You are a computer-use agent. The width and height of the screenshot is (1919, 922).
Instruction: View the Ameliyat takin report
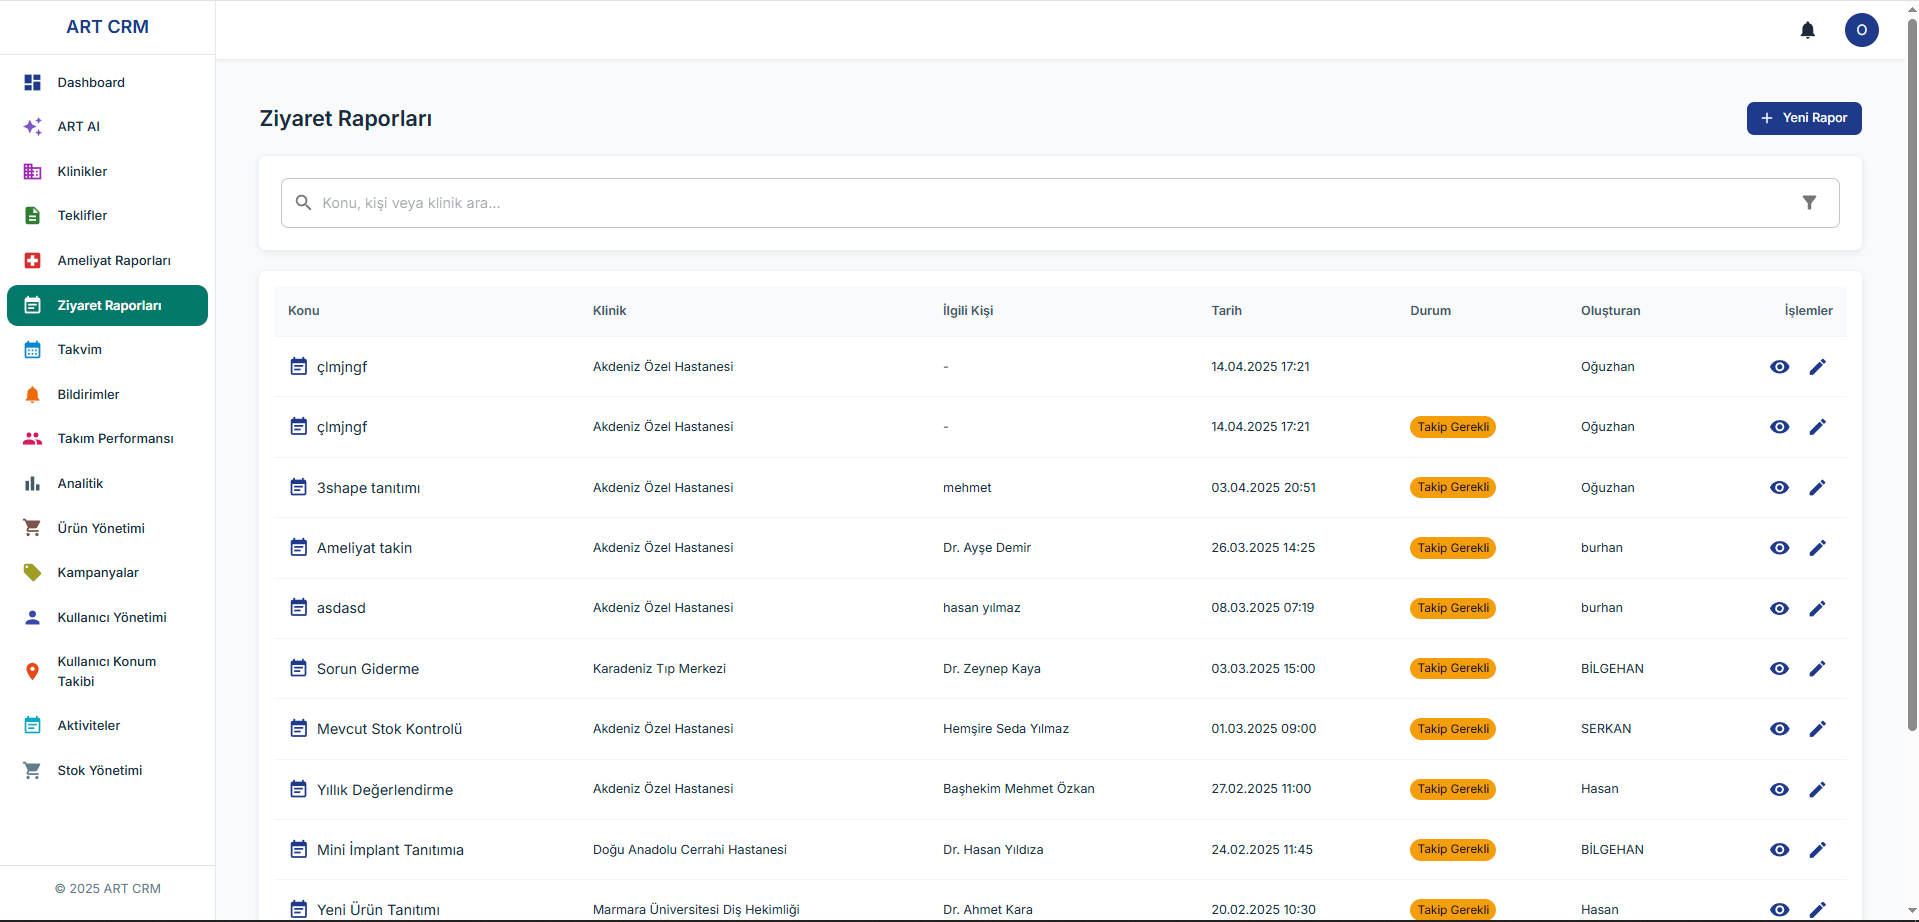click(1779, 548)
